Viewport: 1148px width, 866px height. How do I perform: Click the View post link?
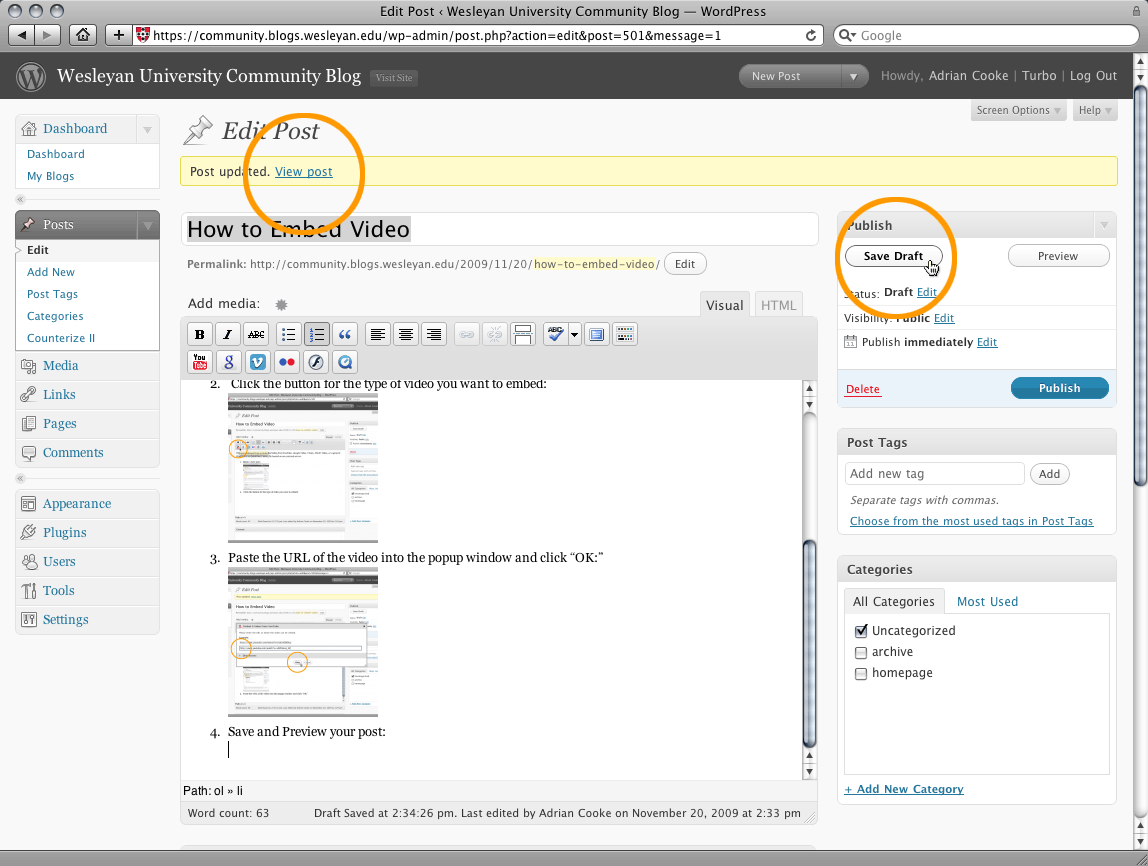303,171
